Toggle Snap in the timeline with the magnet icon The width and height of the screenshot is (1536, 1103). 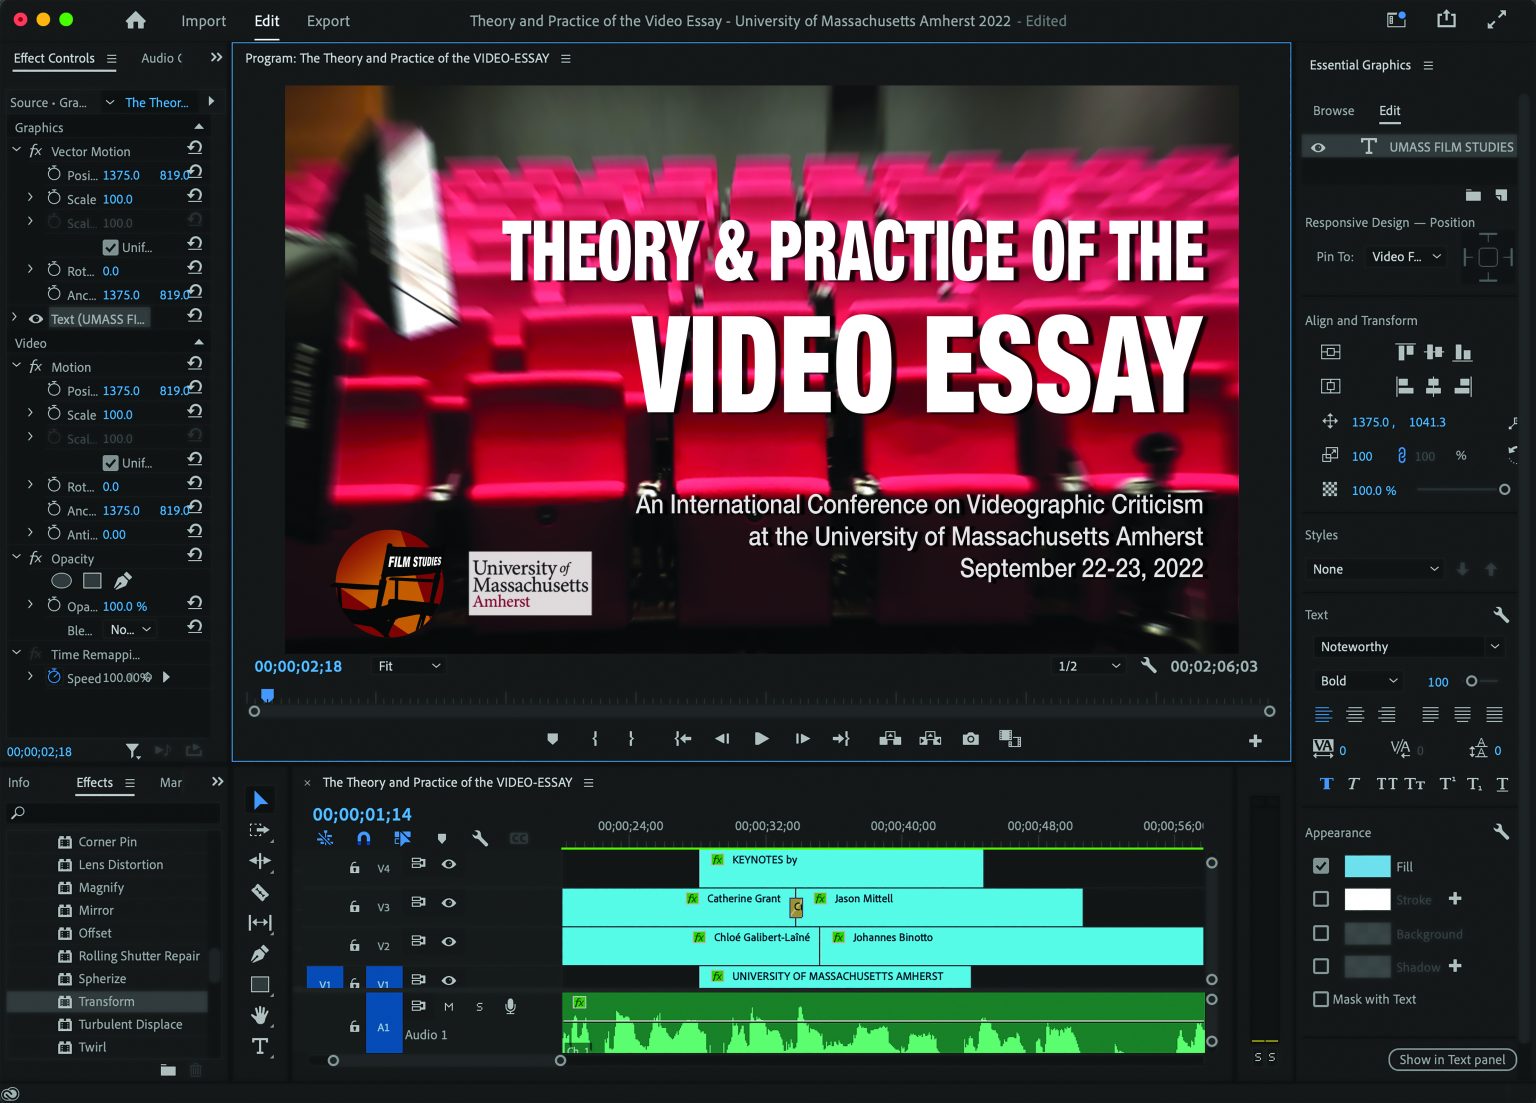click(363, 838)
